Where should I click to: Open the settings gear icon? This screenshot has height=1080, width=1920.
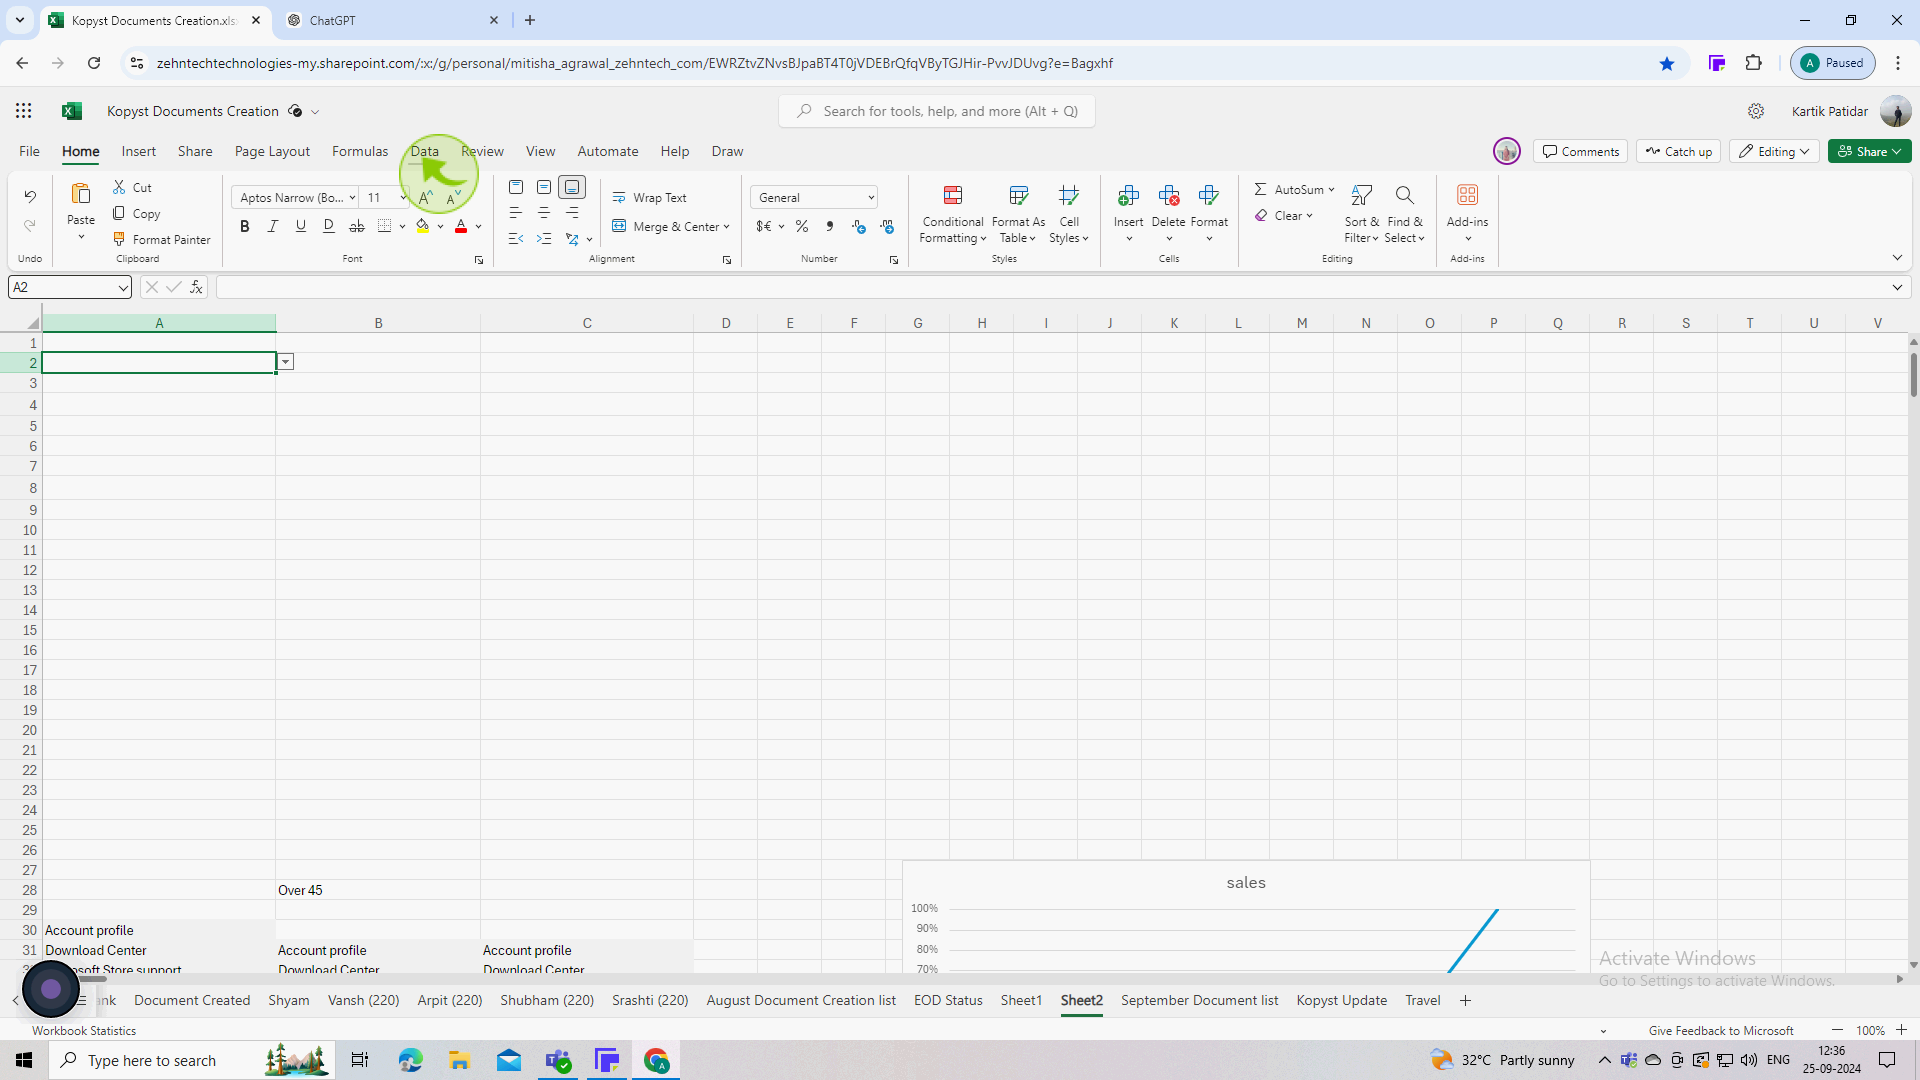click(1756, 111)
